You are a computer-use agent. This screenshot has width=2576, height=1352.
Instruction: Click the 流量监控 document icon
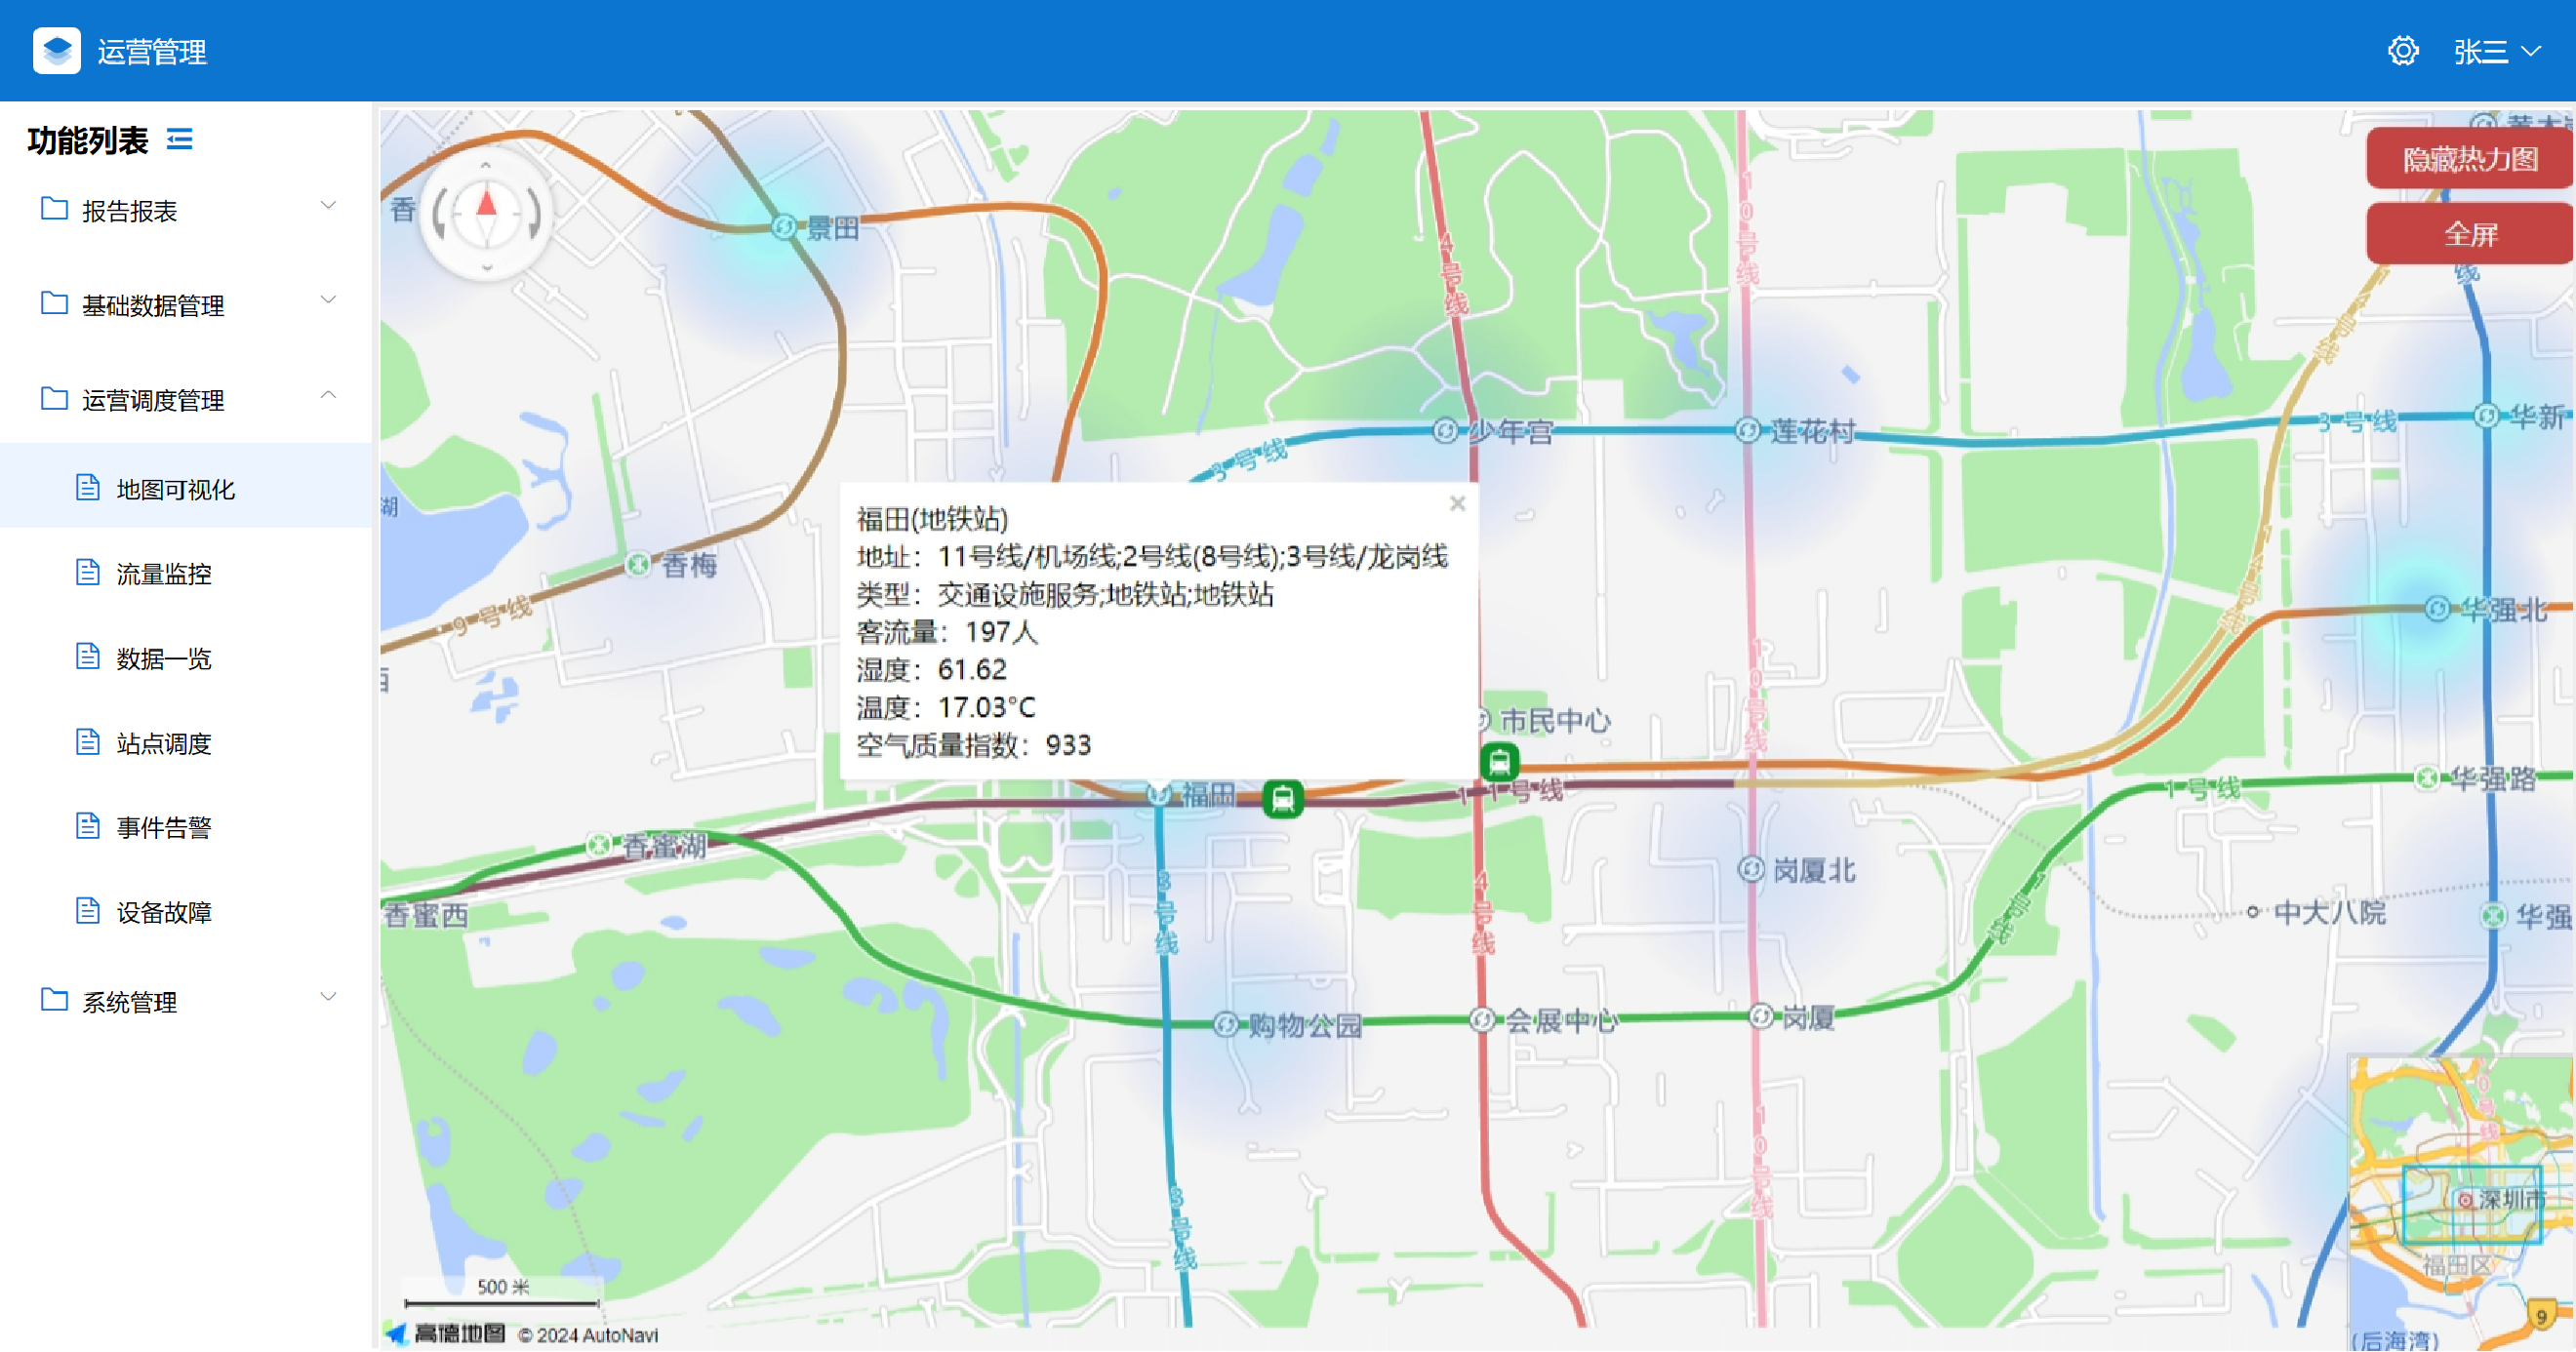coord(88,572)
